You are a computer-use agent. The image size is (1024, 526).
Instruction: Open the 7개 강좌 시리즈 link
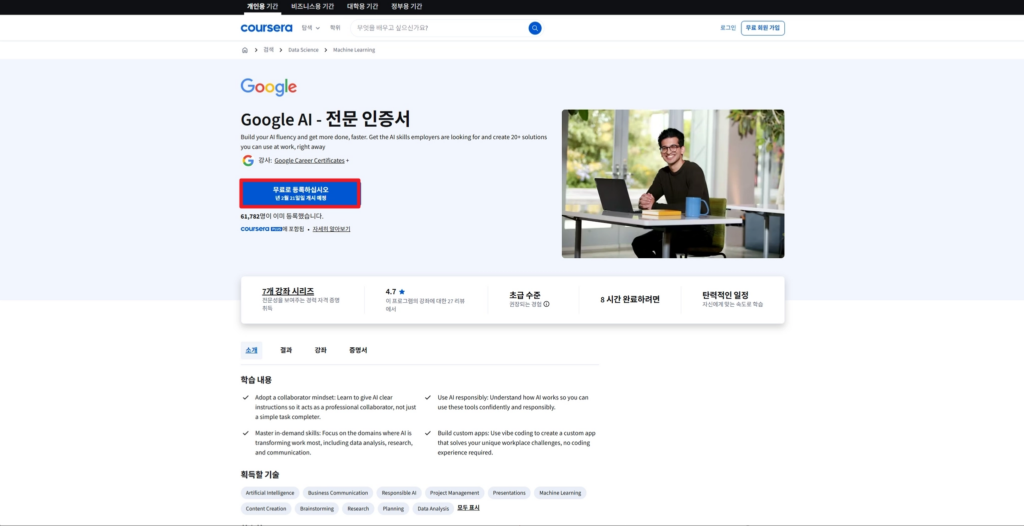(288, 291)
